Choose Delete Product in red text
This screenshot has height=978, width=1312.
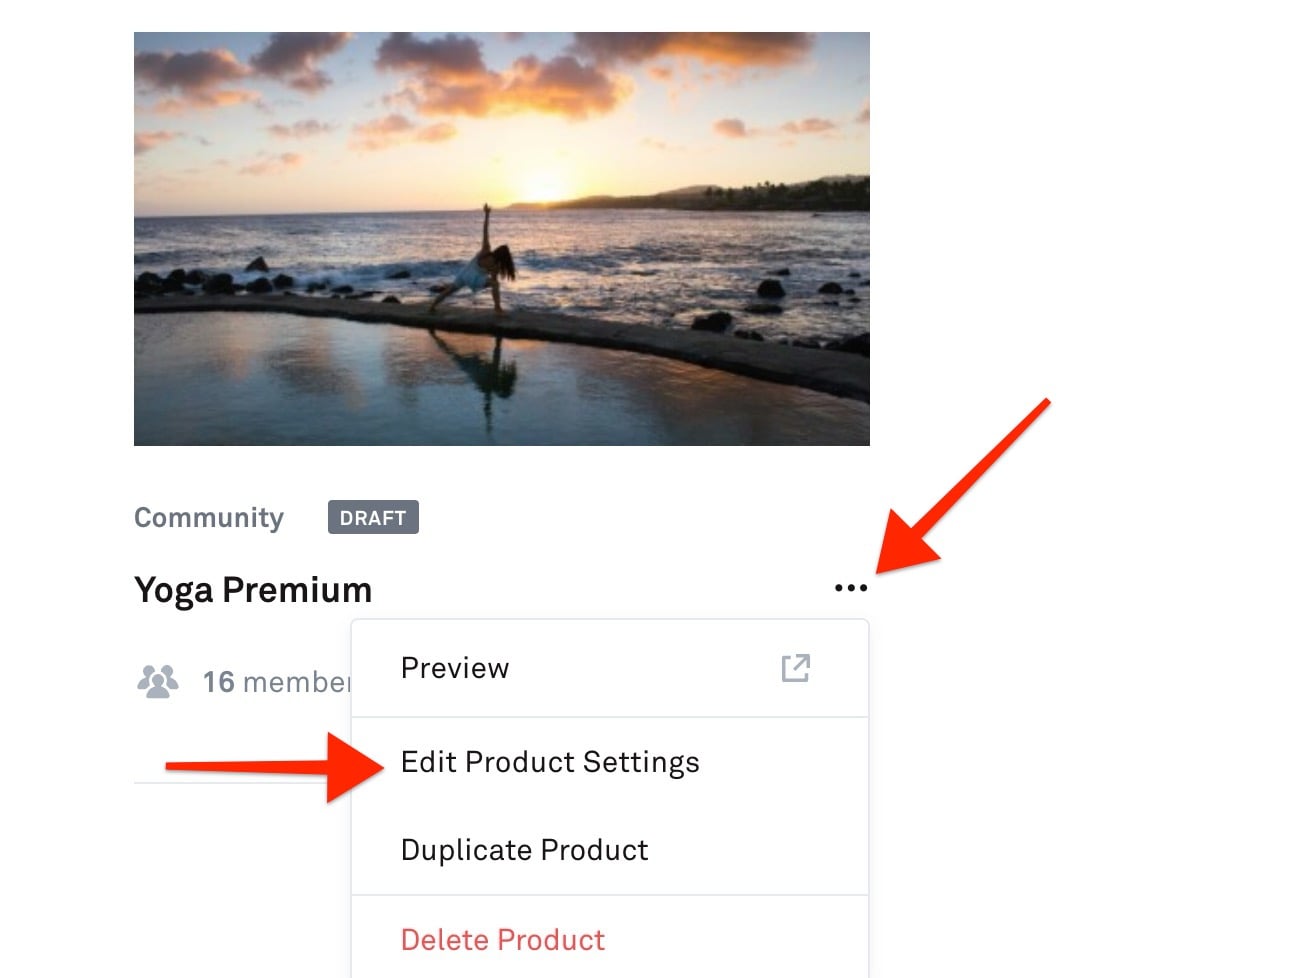[503, 940]
